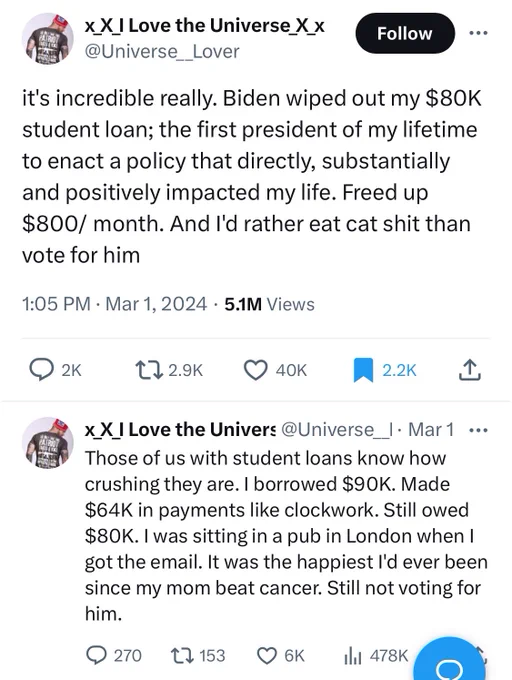Image resolution: width=512 pixels, height=680 pixels.
Task: Like the reply tweet via its heart icon
Action: coord(267,655)
